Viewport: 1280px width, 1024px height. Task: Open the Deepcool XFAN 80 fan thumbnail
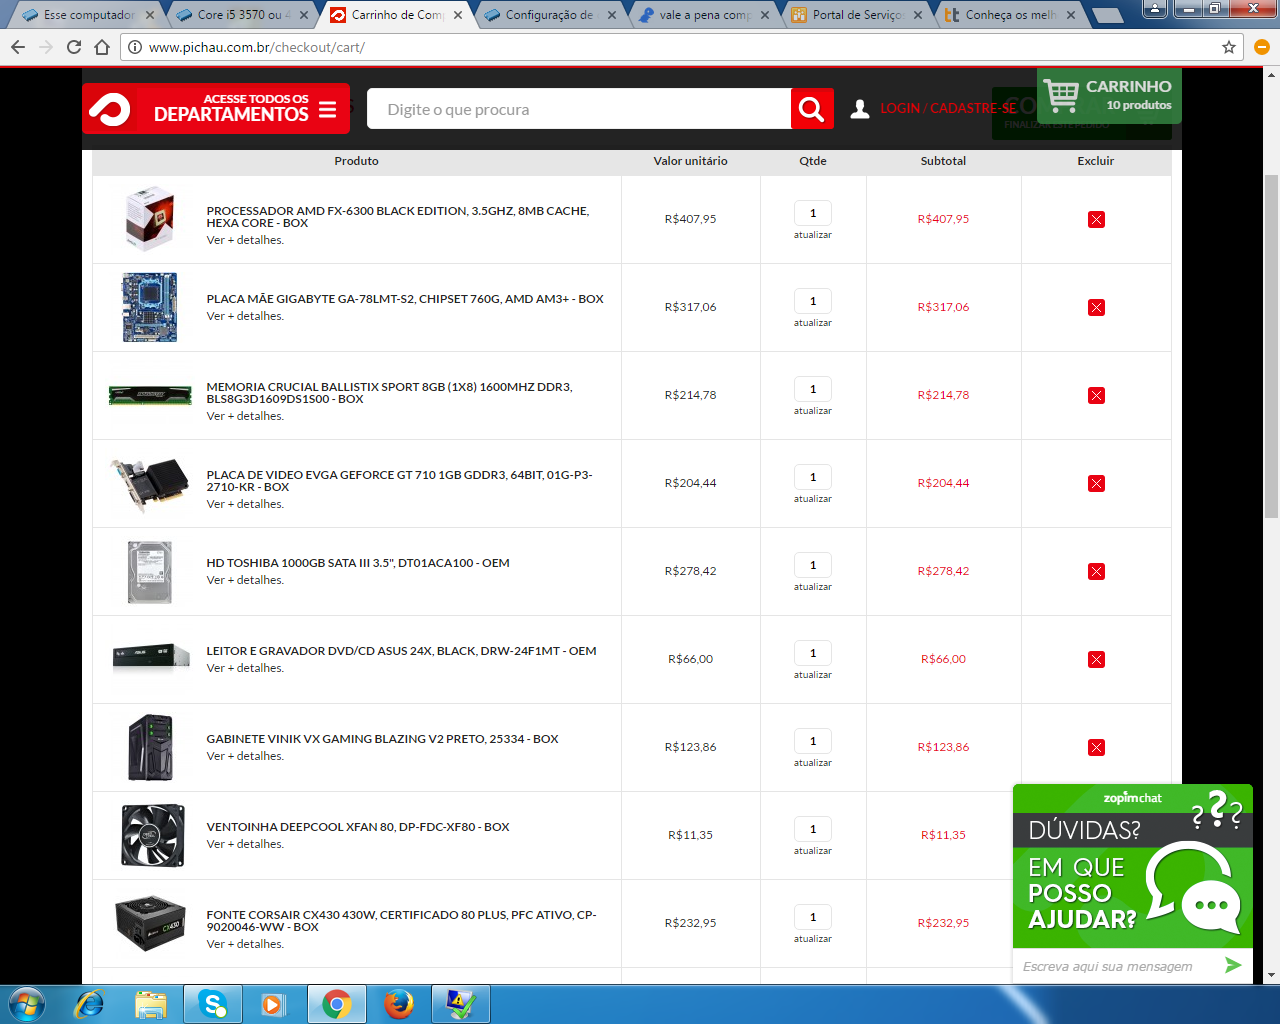tap(153, 835)
